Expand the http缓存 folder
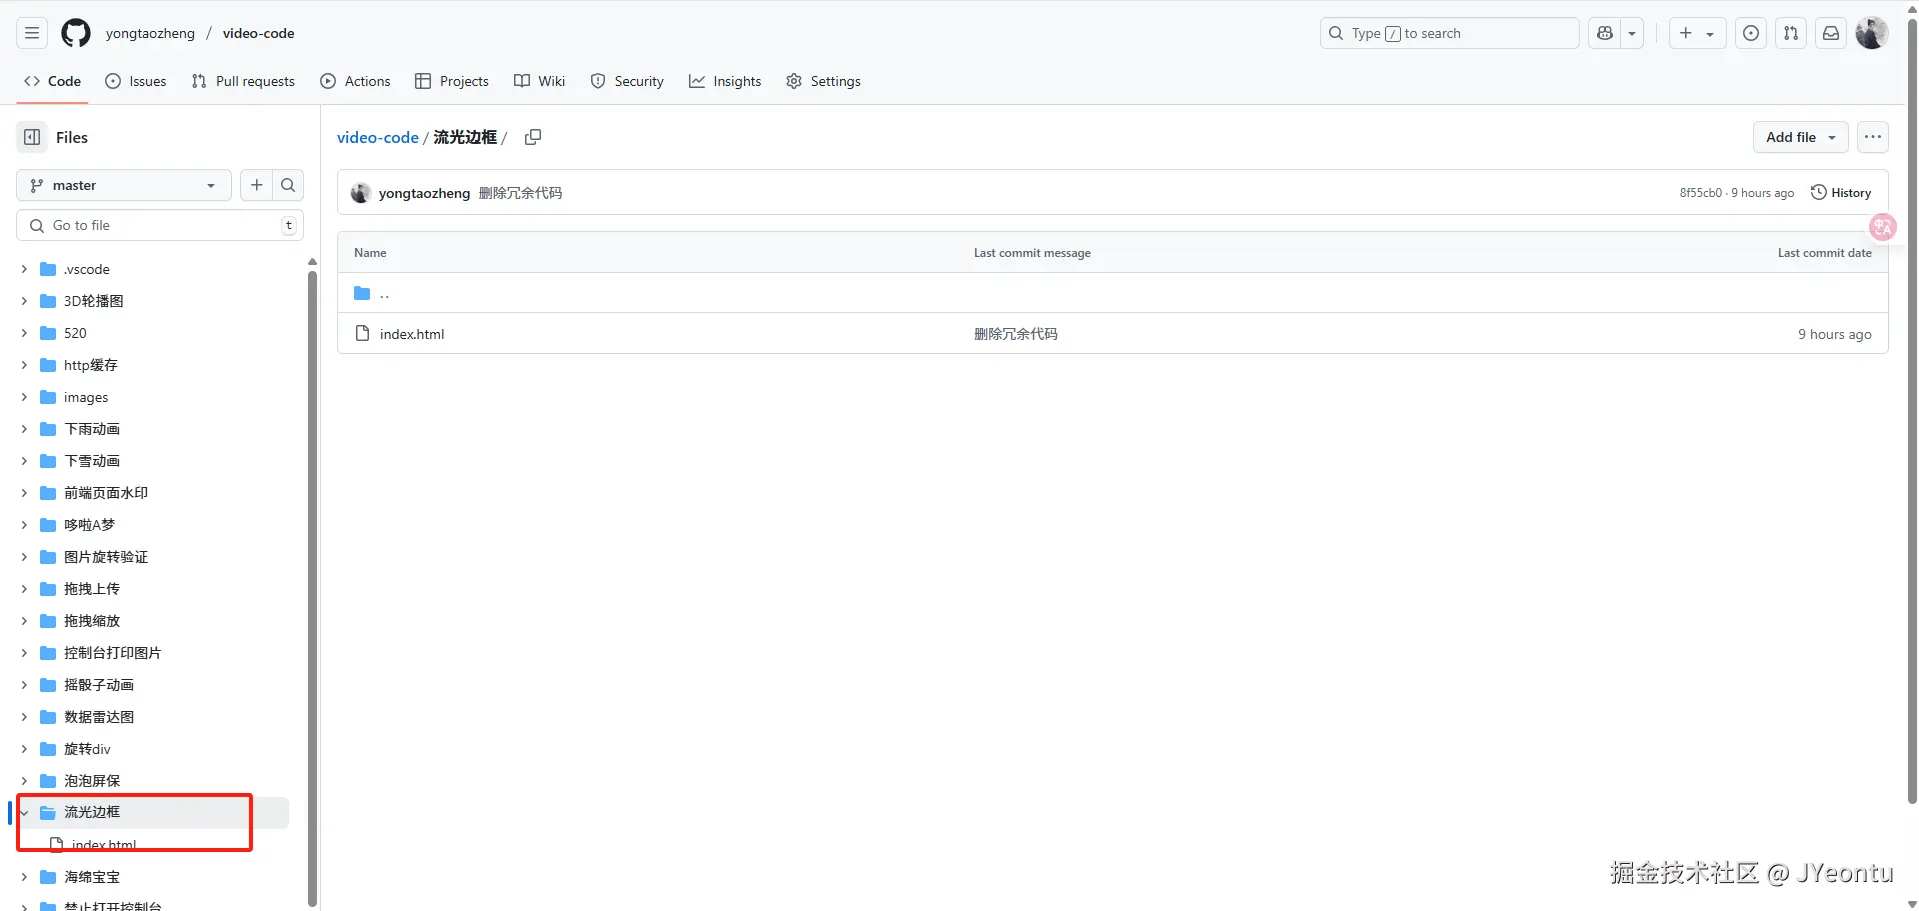The width and height of the screenshot is (1919, 911). coord(24,365)
